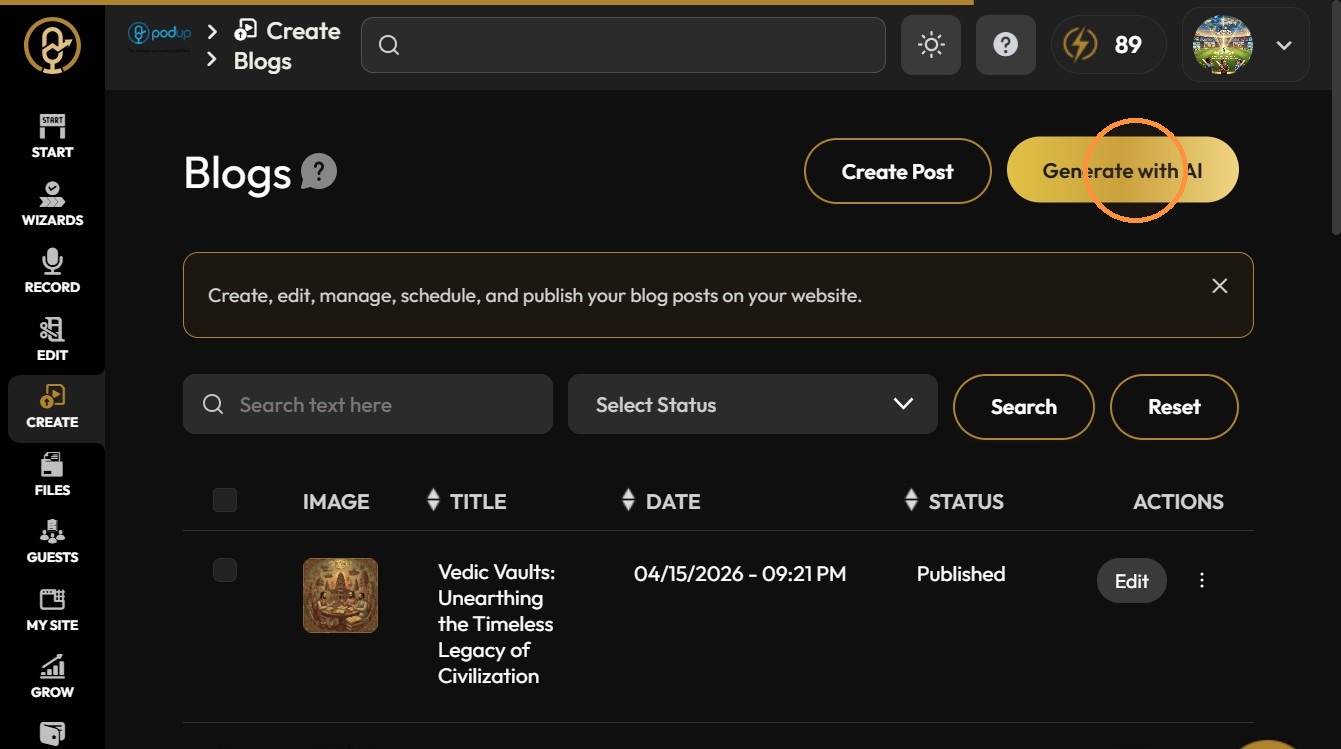Screen dimensions: 1341x749
Task: Expand the Select Status dropdown
Action: pyautogui.click(x=753, y=404)
